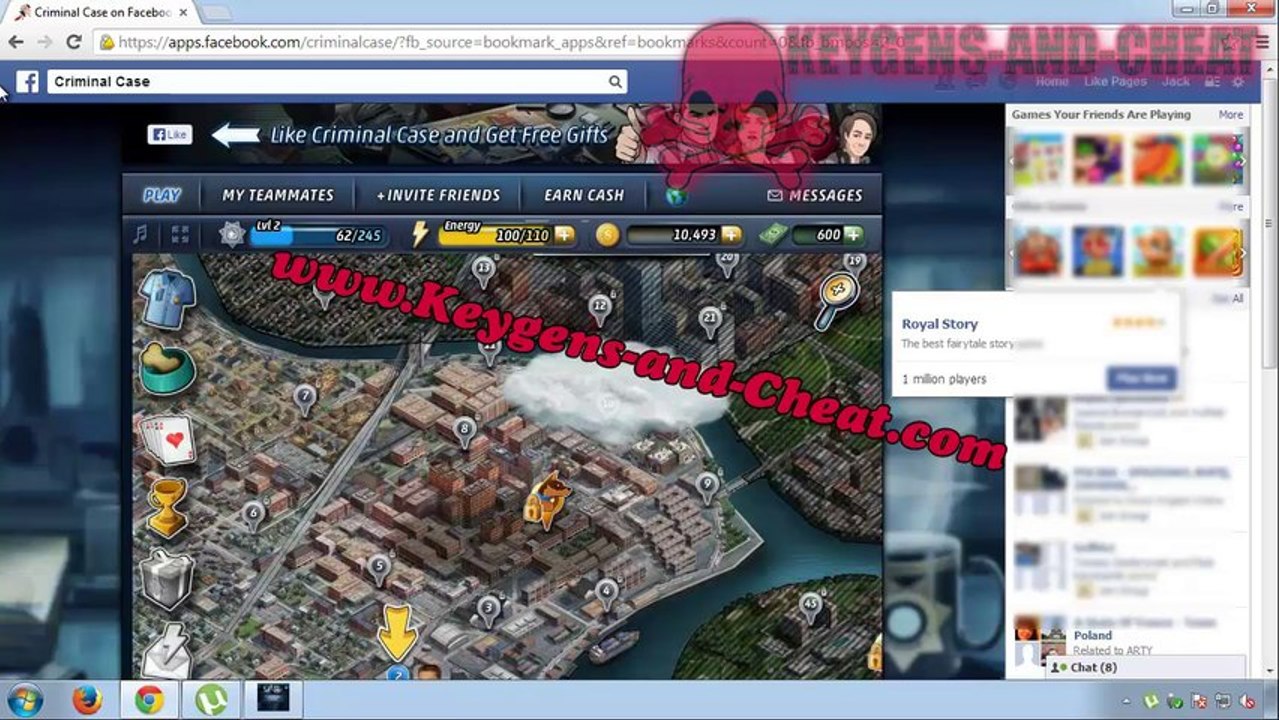Select map pin number 5
The height and width of the screenshot is (720, 1279).
click(378, 569)
